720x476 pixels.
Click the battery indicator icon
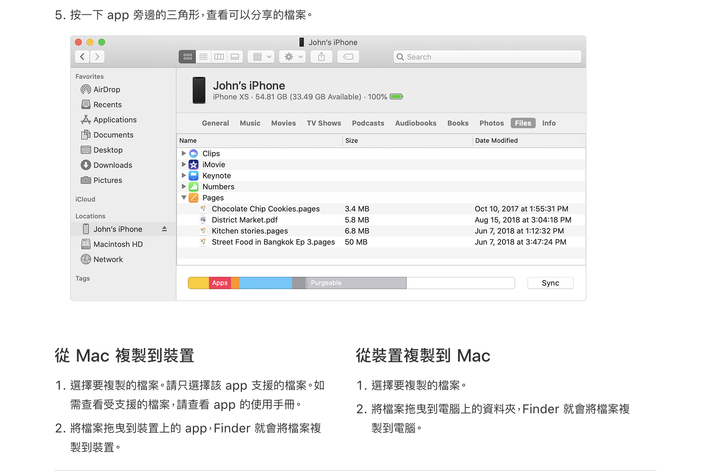pos(396,97)
